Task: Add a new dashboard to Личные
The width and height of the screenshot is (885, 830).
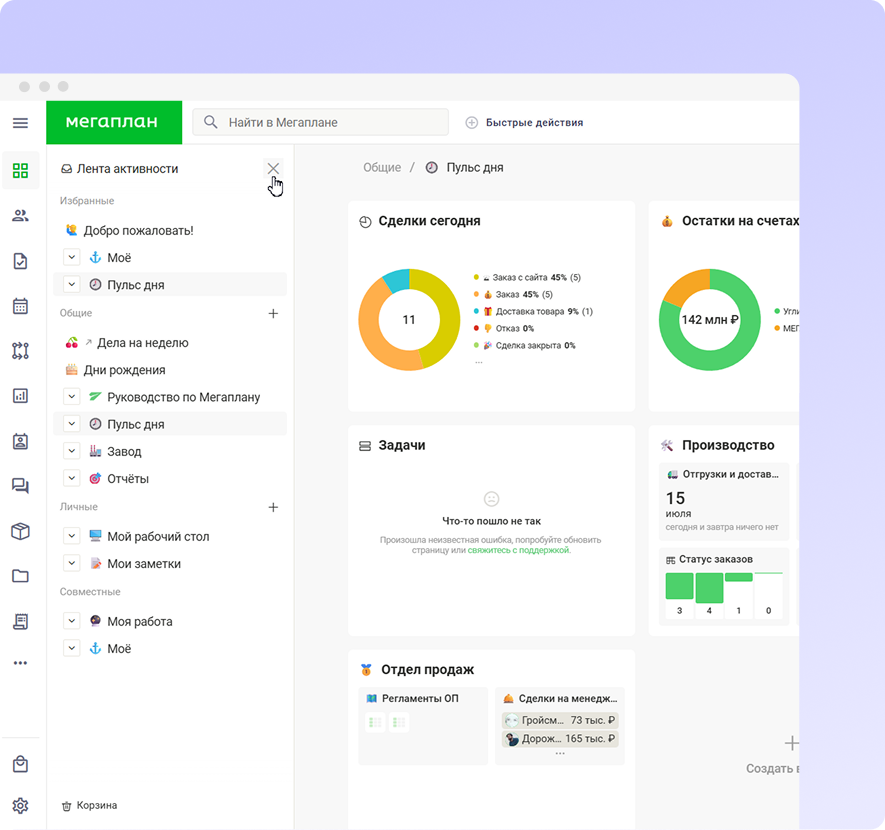Action: [x=273, y=507]
